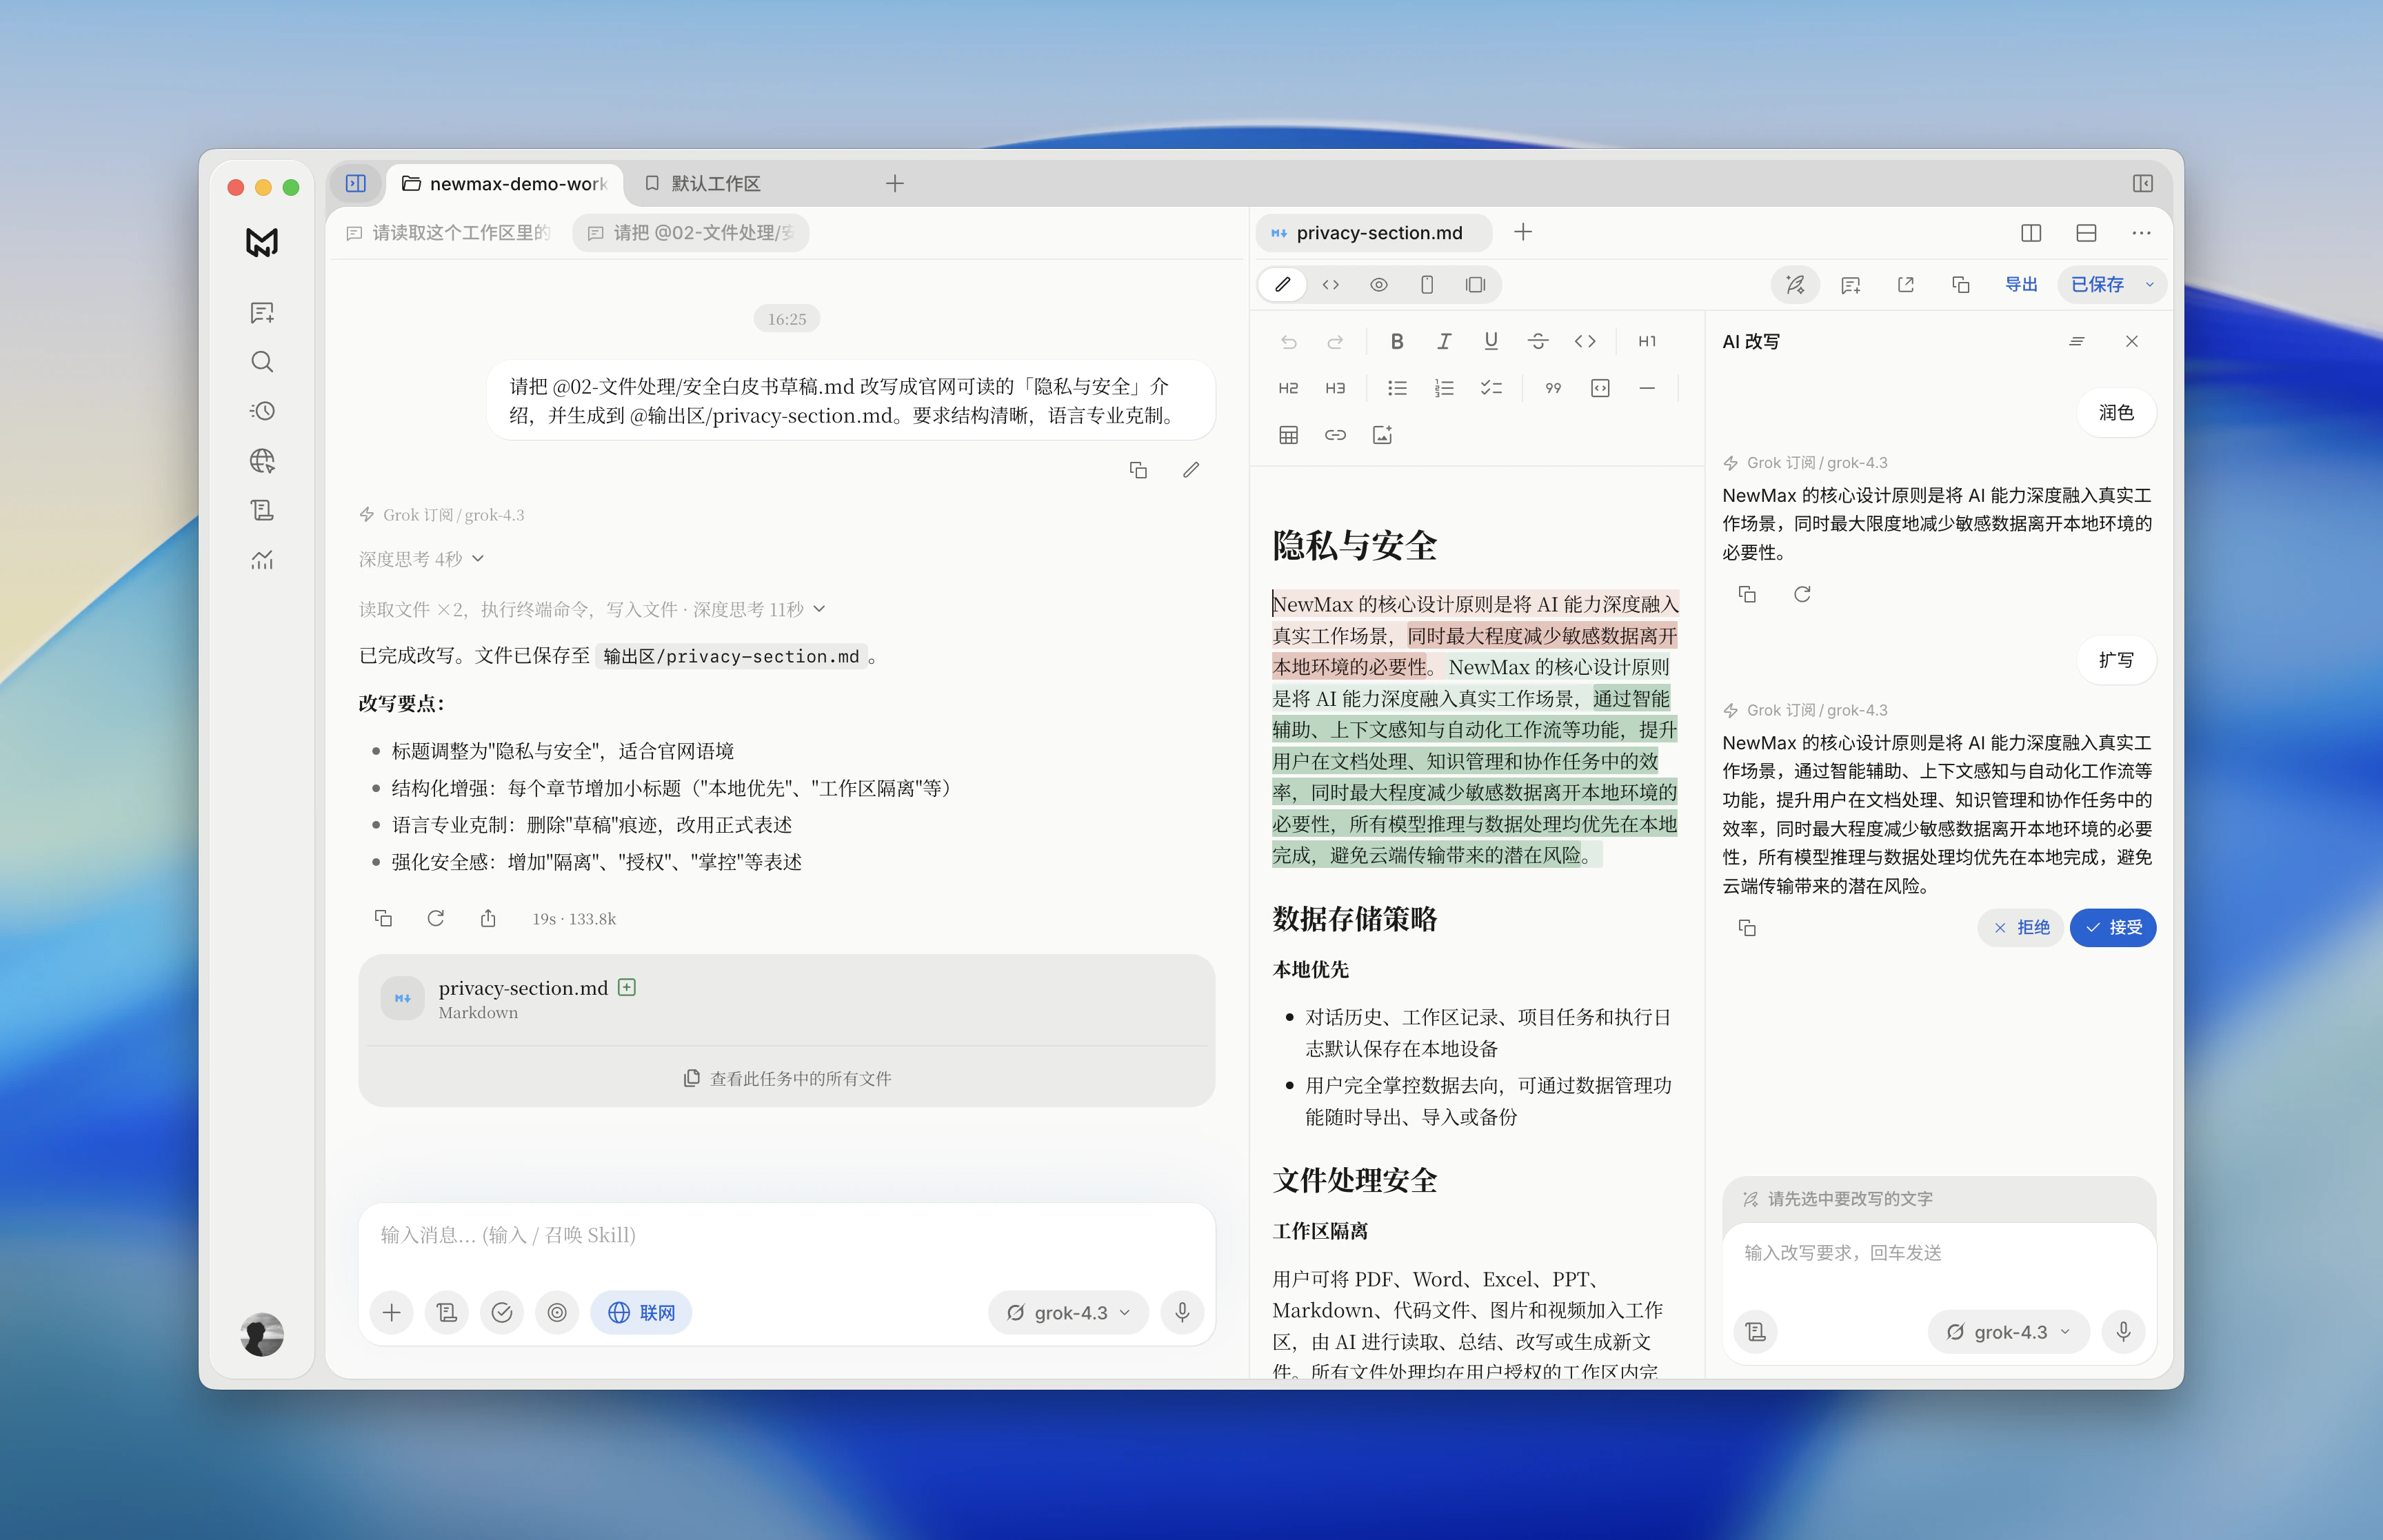Insert an image

click(x=1382, y=435)
